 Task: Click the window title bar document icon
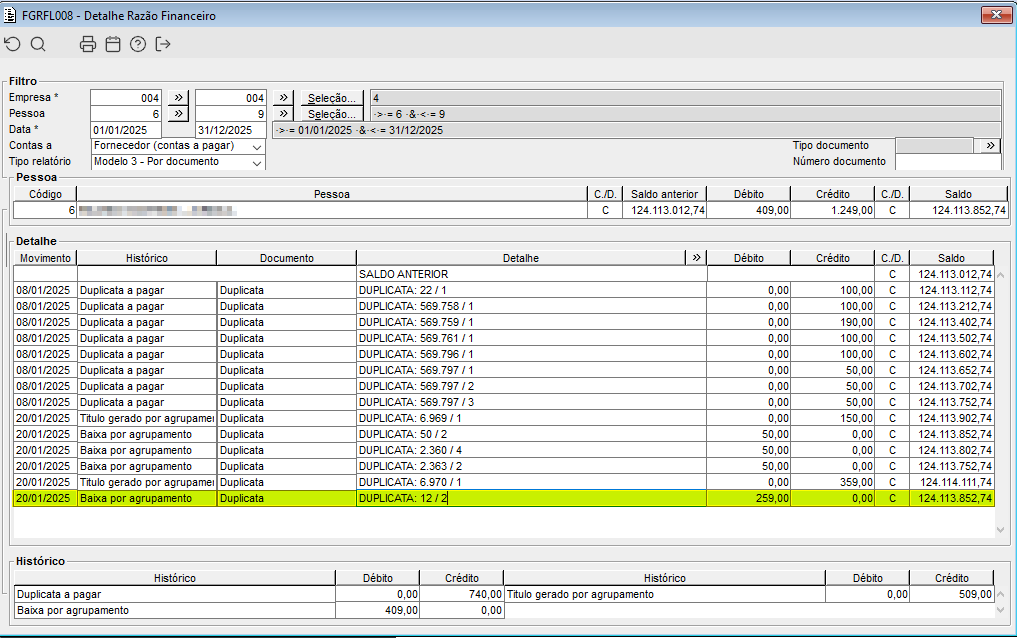10,15
